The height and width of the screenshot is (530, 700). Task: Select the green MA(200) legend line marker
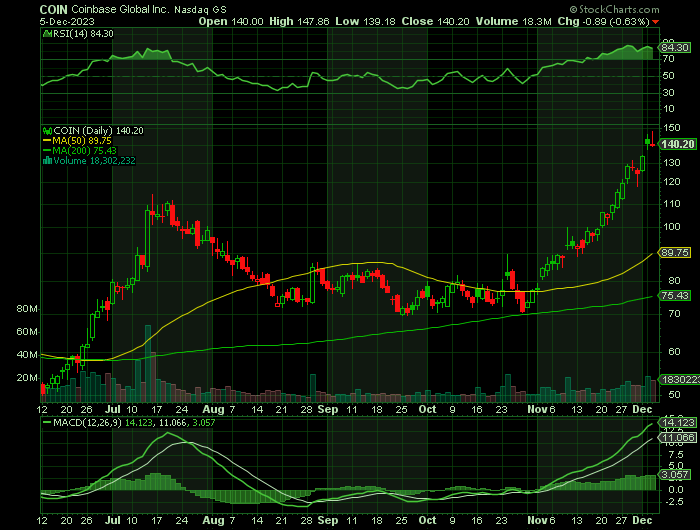(x=47, y=151)
